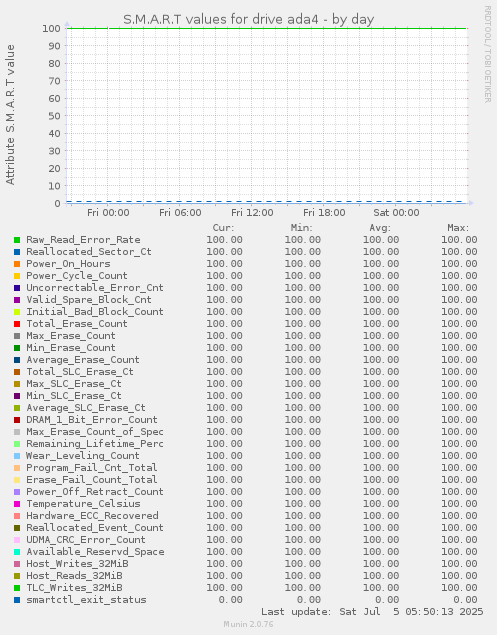Select the Remaining_Lifetime_Perc legend label

tap(95, 444)
